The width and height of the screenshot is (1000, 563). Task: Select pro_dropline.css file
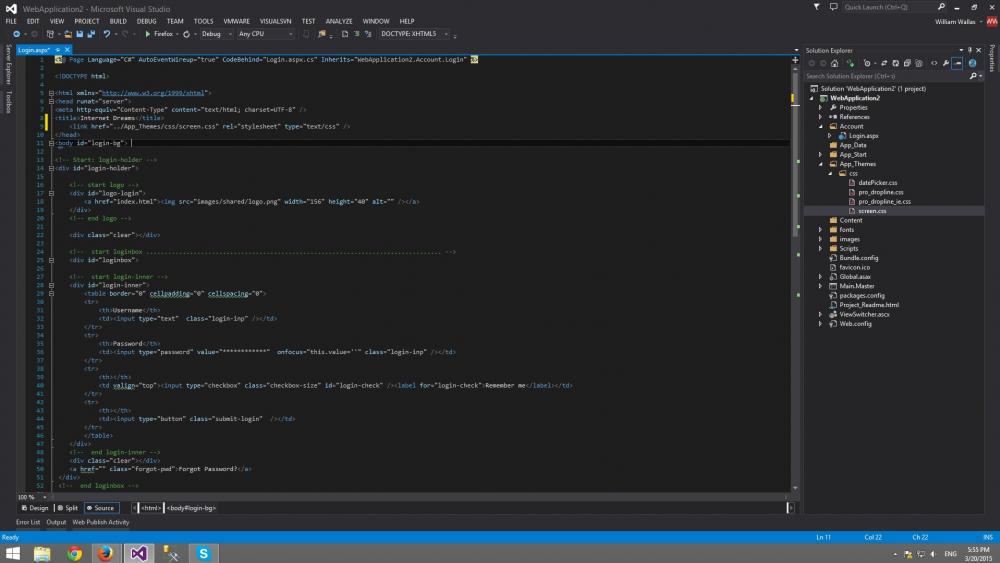881,192
